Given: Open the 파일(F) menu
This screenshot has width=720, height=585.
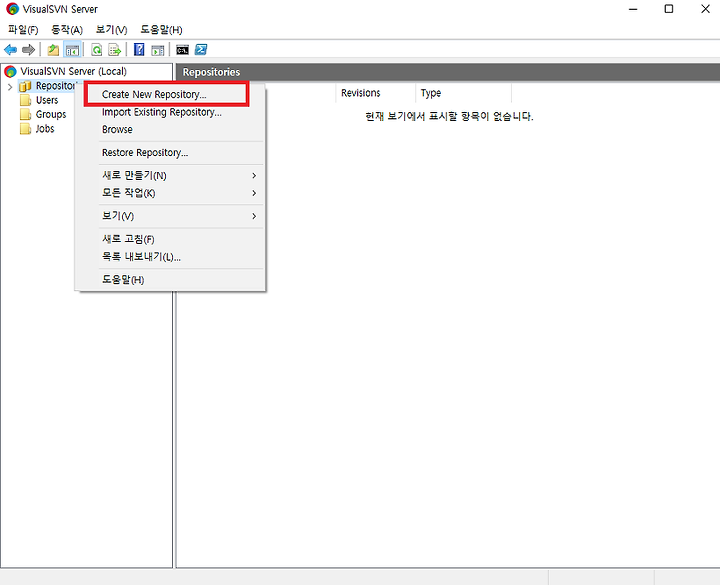Looking at the screenshot, I should [23, 30].
